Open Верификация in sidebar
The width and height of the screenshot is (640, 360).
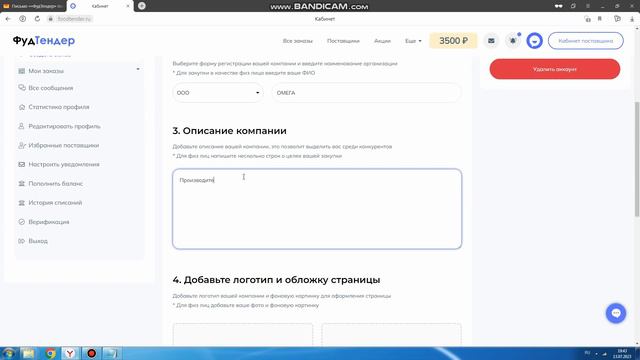click(x=49, y=222)
